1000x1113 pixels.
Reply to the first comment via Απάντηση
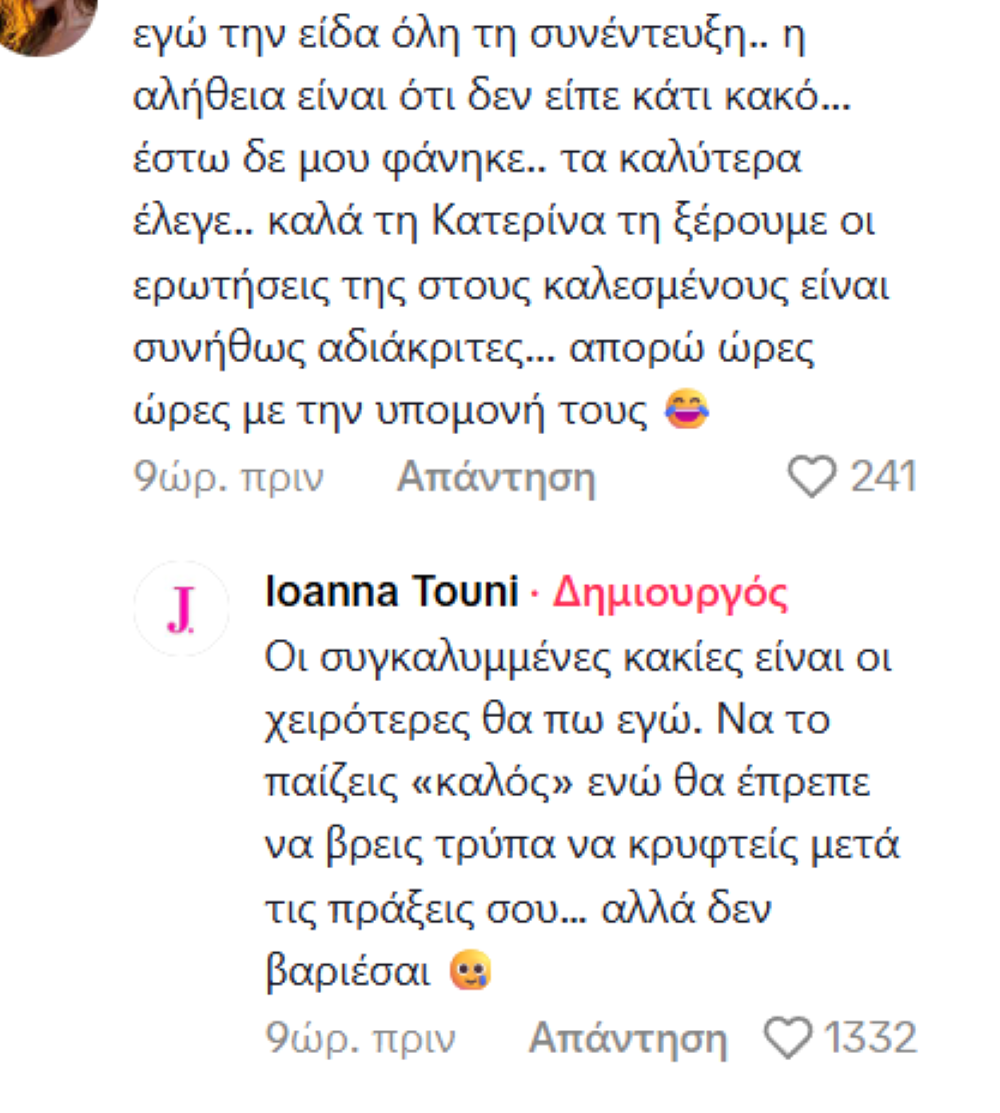point(496,479)
